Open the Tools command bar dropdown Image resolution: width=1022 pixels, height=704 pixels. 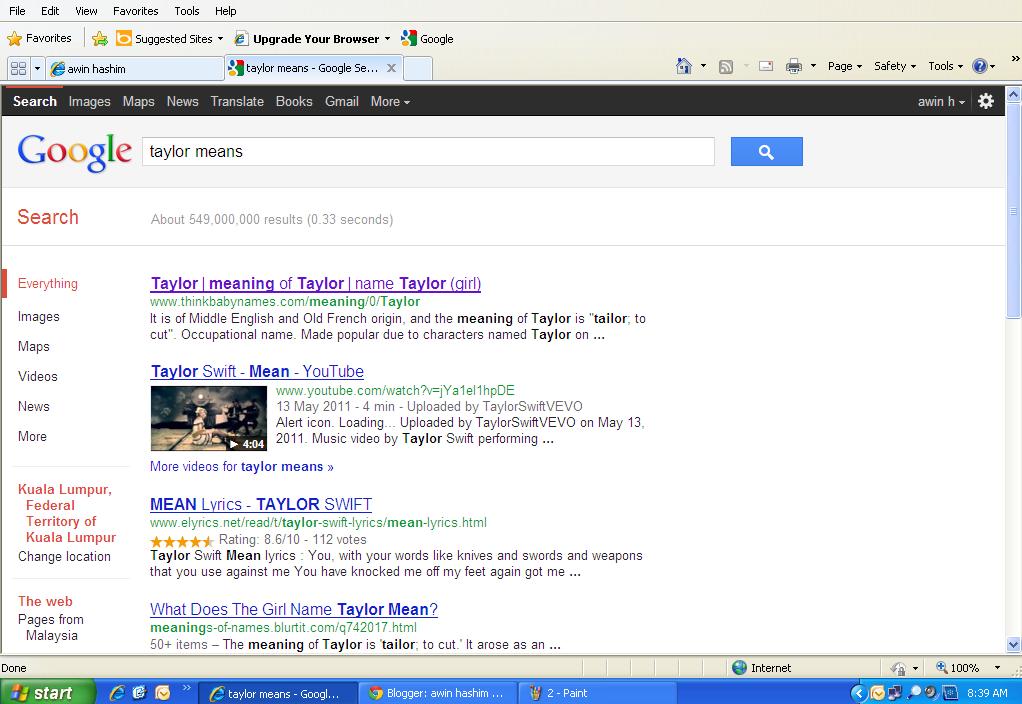click(946, 66)
